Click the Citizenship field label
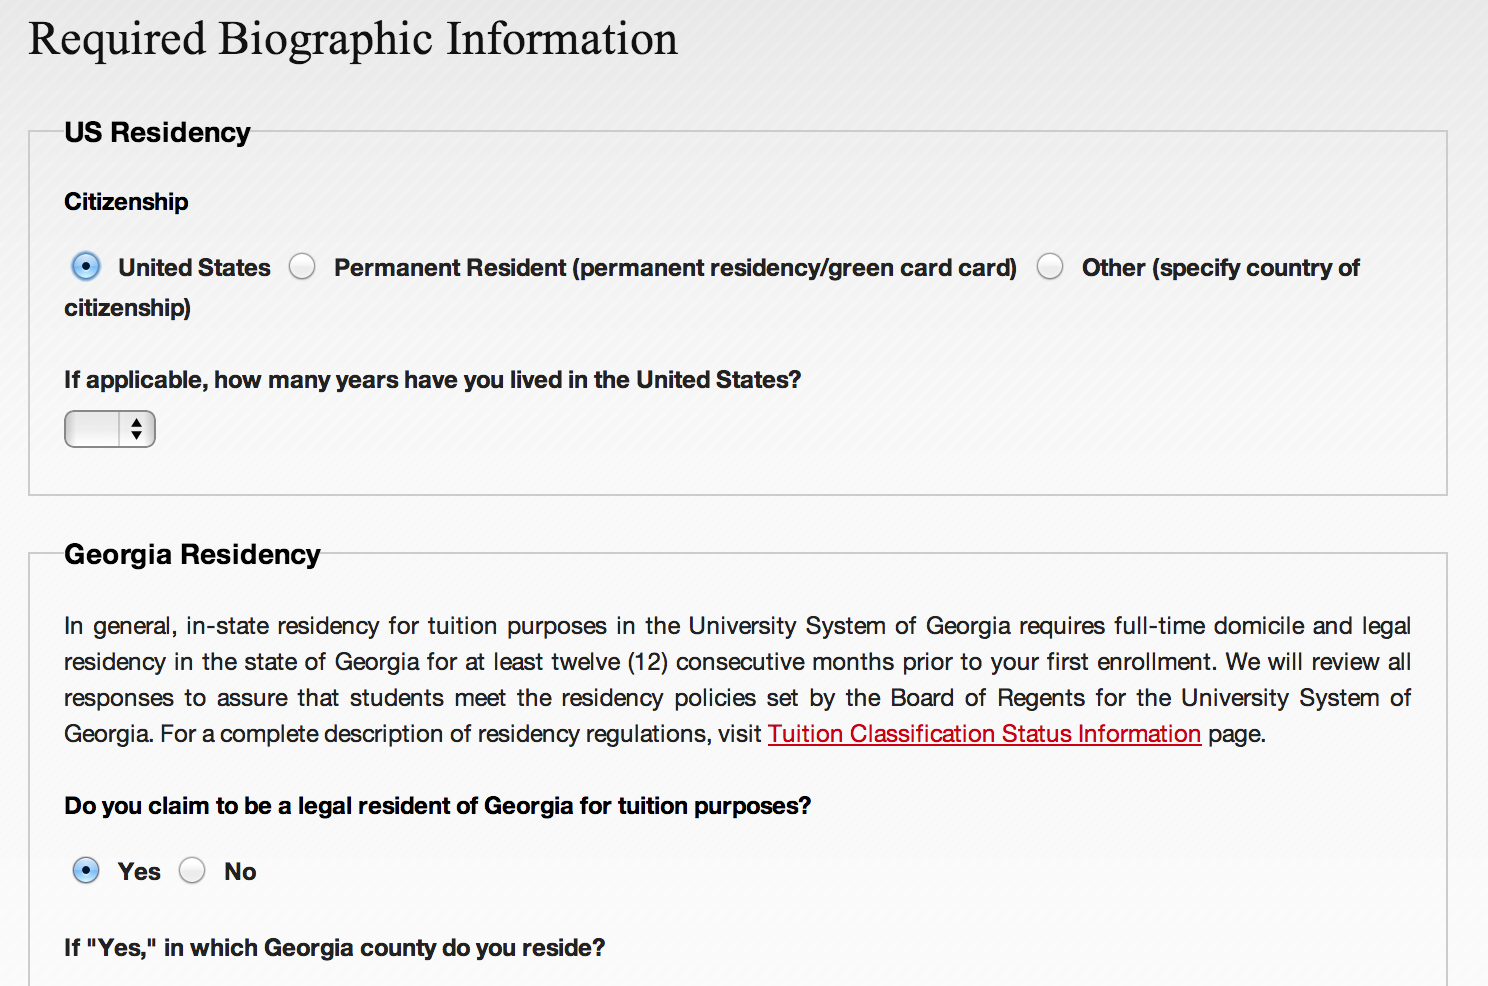Screen dimensions: 1488x986 [126, 202]
